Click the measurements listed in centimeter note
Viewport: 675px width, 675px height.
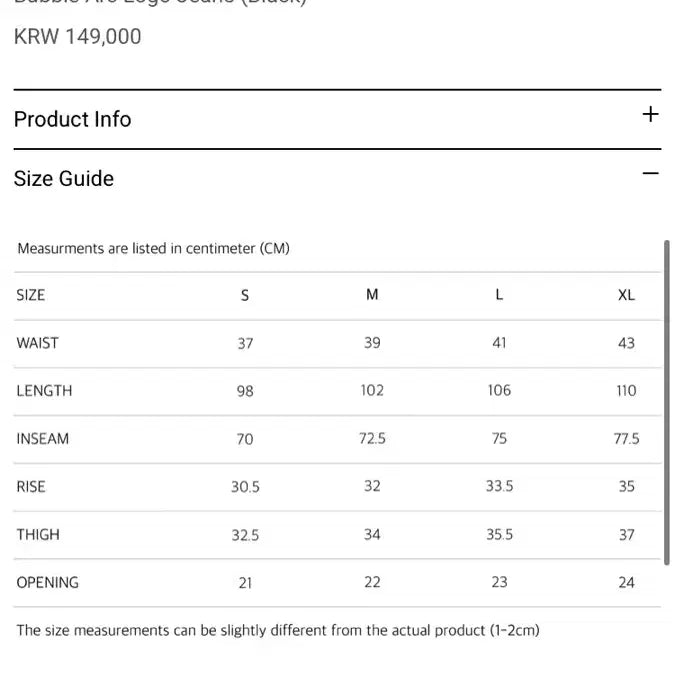[153, 249]
